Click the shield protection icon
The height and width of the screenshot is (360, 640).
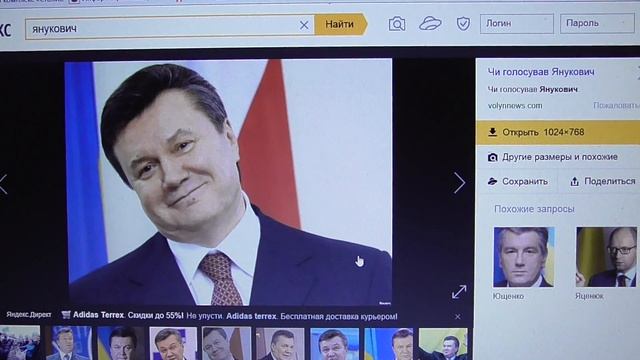[x=463, y=24]
